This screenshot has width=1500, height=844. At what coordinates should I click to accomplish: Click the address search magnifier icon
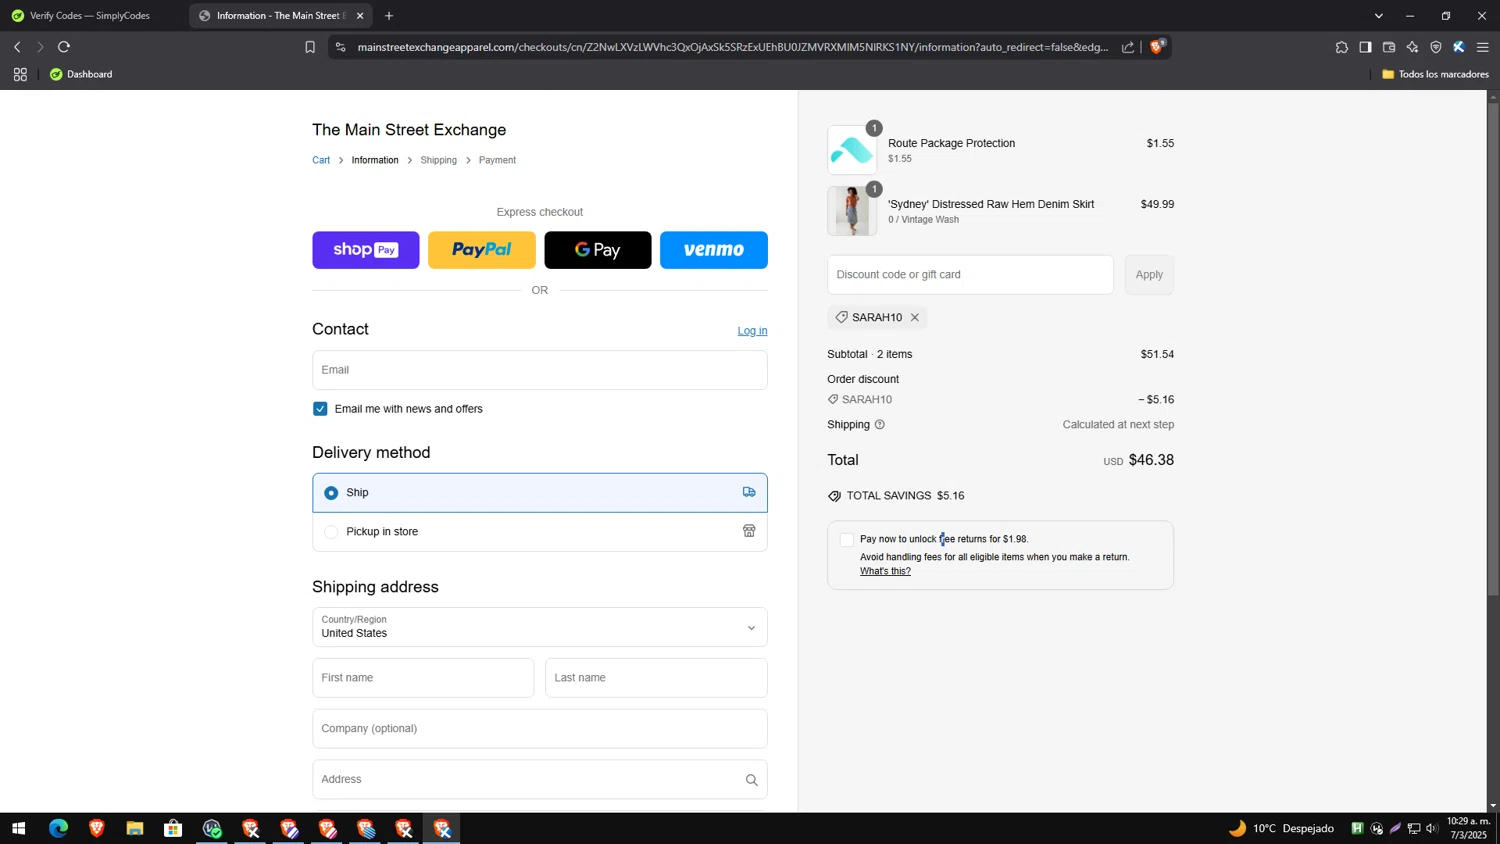(x=751, y=780)
